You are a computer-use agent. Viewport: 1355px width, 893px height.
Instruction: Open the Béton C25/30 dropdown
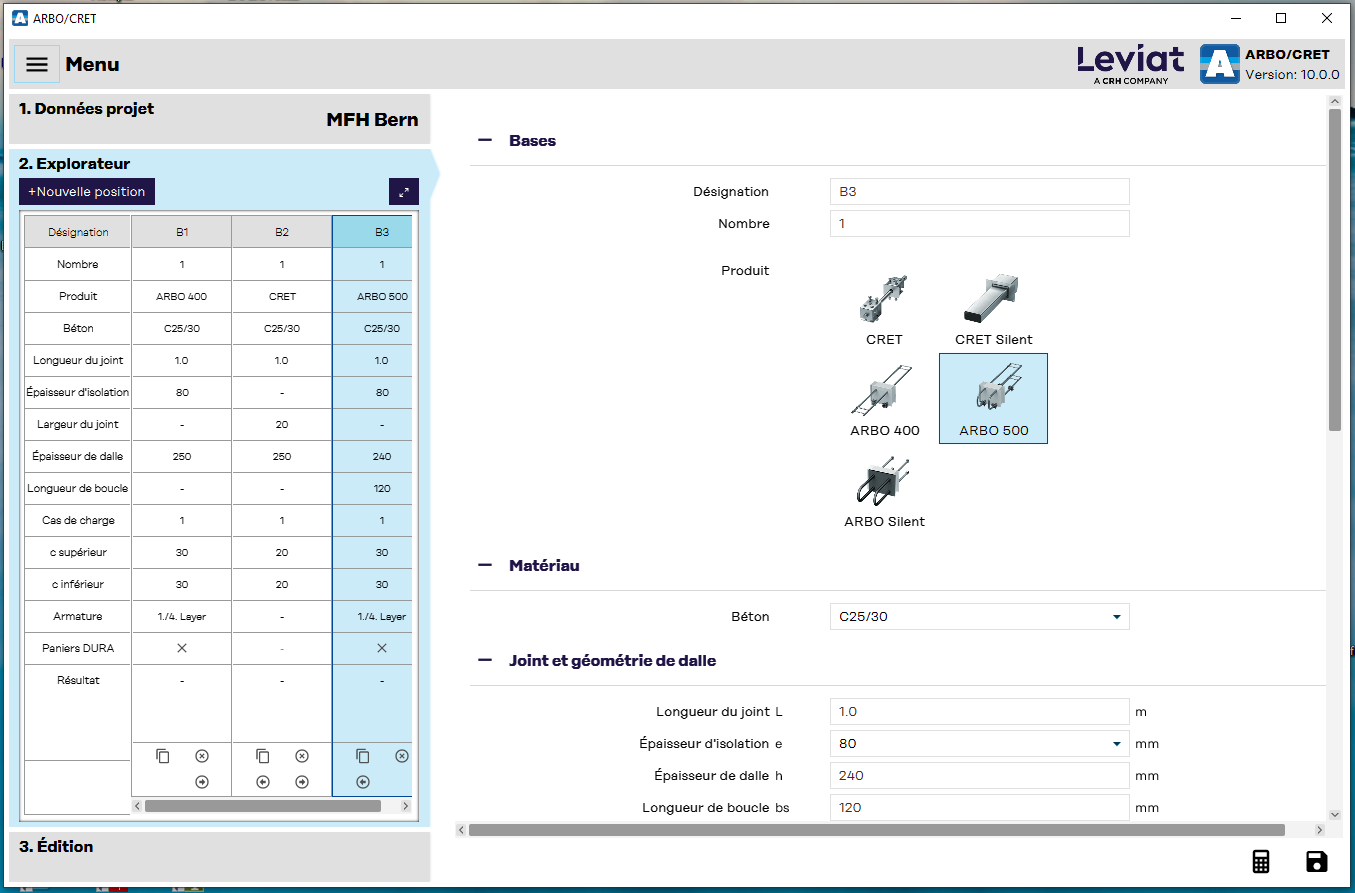point(980,617)
